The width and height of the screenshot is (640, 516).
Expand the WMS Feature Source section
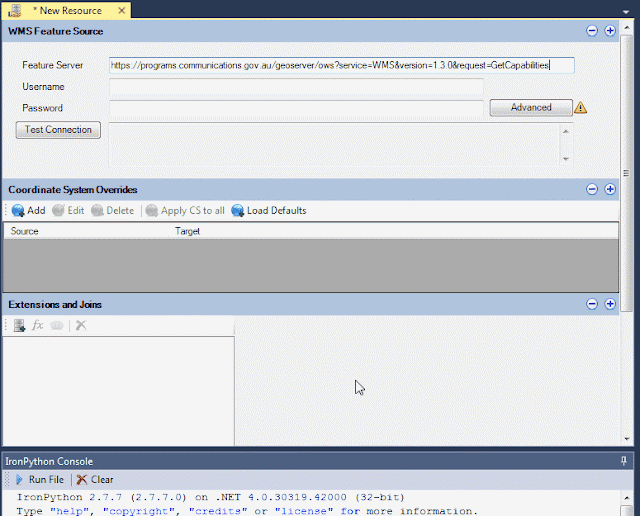[610, 31]
